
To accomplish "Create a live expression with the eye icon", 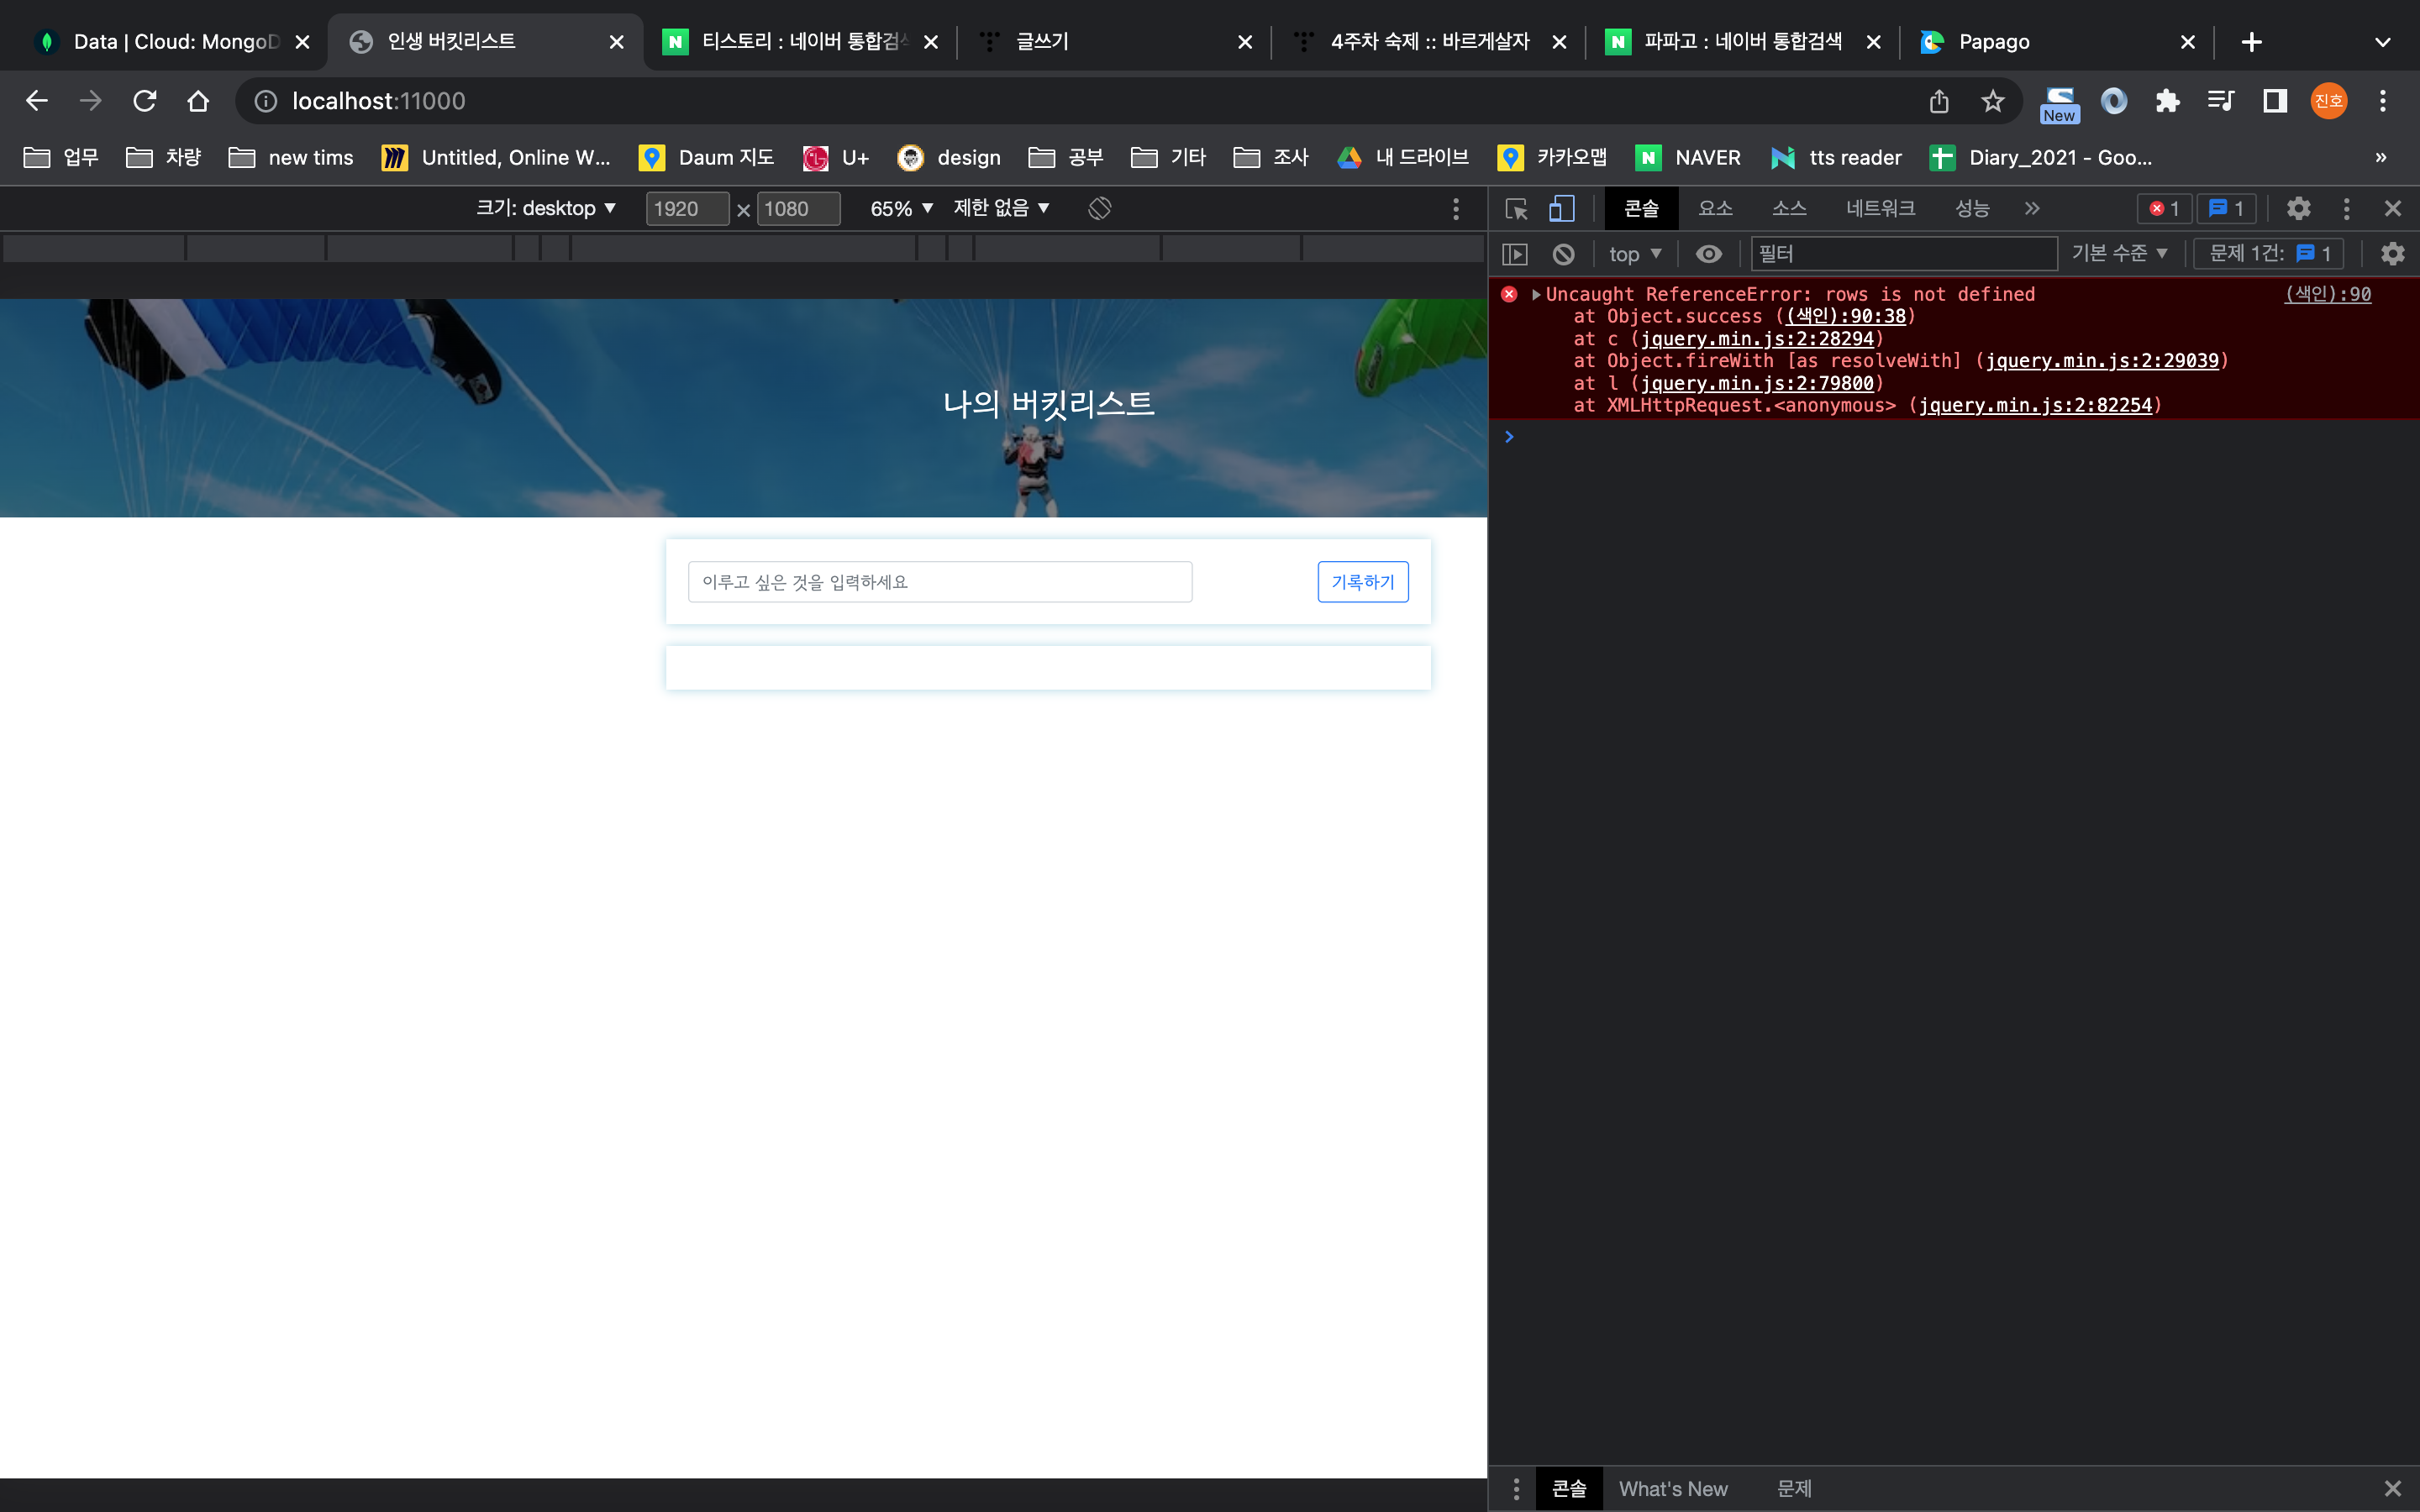I will pyautogui.click(x=1709, y=254).
